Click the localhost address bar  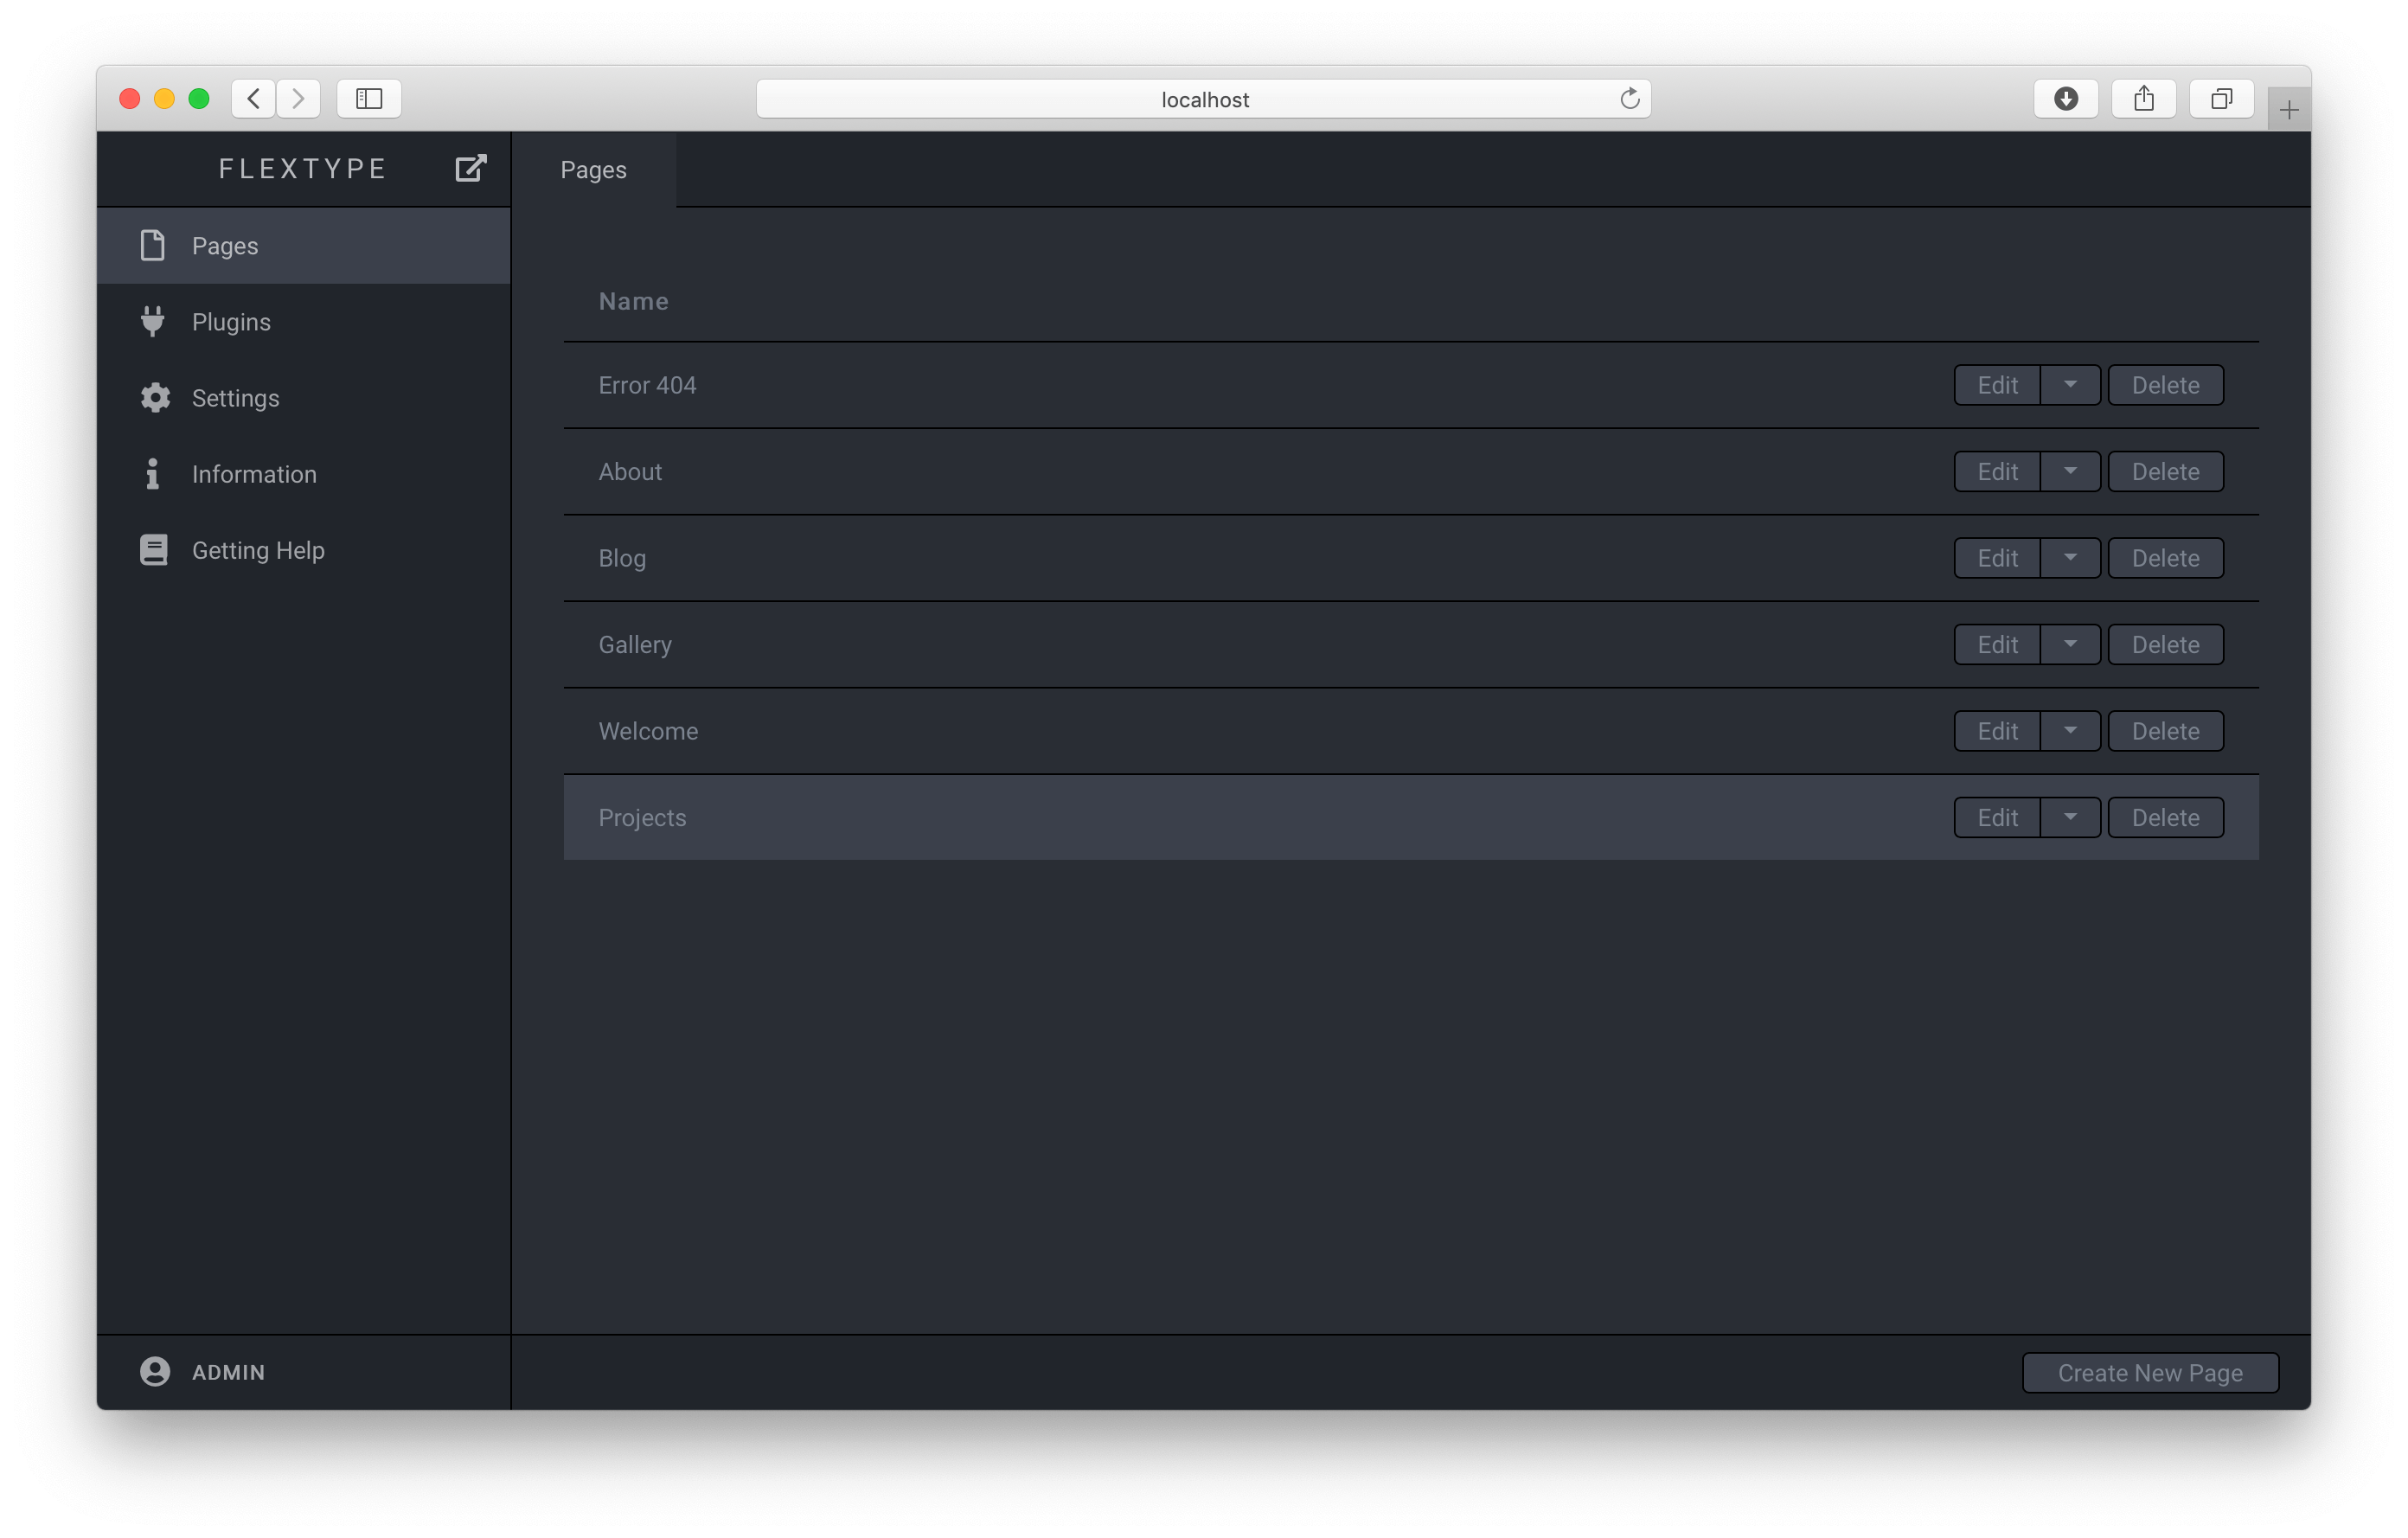tap(1203, 99)
